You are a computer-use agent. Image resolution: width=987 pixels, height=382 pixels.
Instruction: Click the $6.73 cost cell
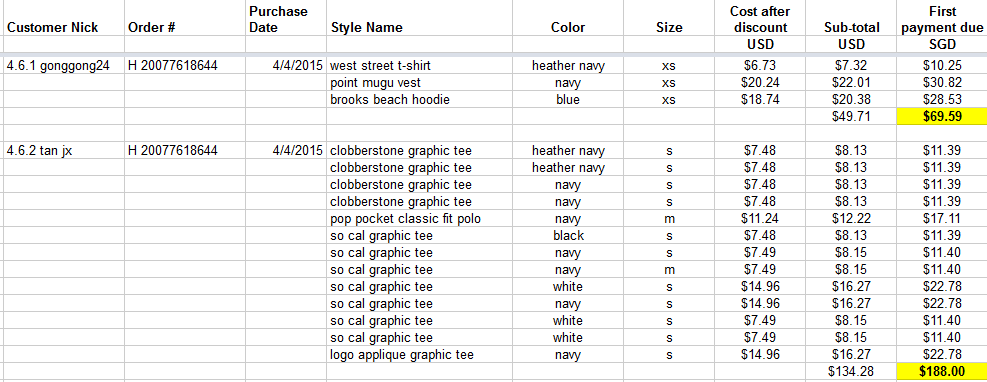point(759,65)
